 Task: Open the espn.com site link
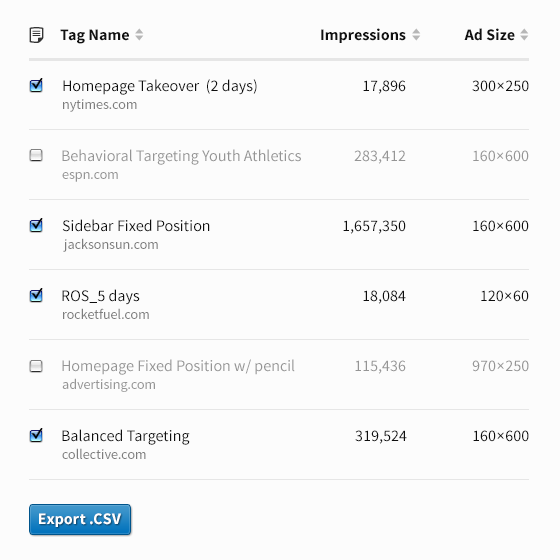coord(90,175)
